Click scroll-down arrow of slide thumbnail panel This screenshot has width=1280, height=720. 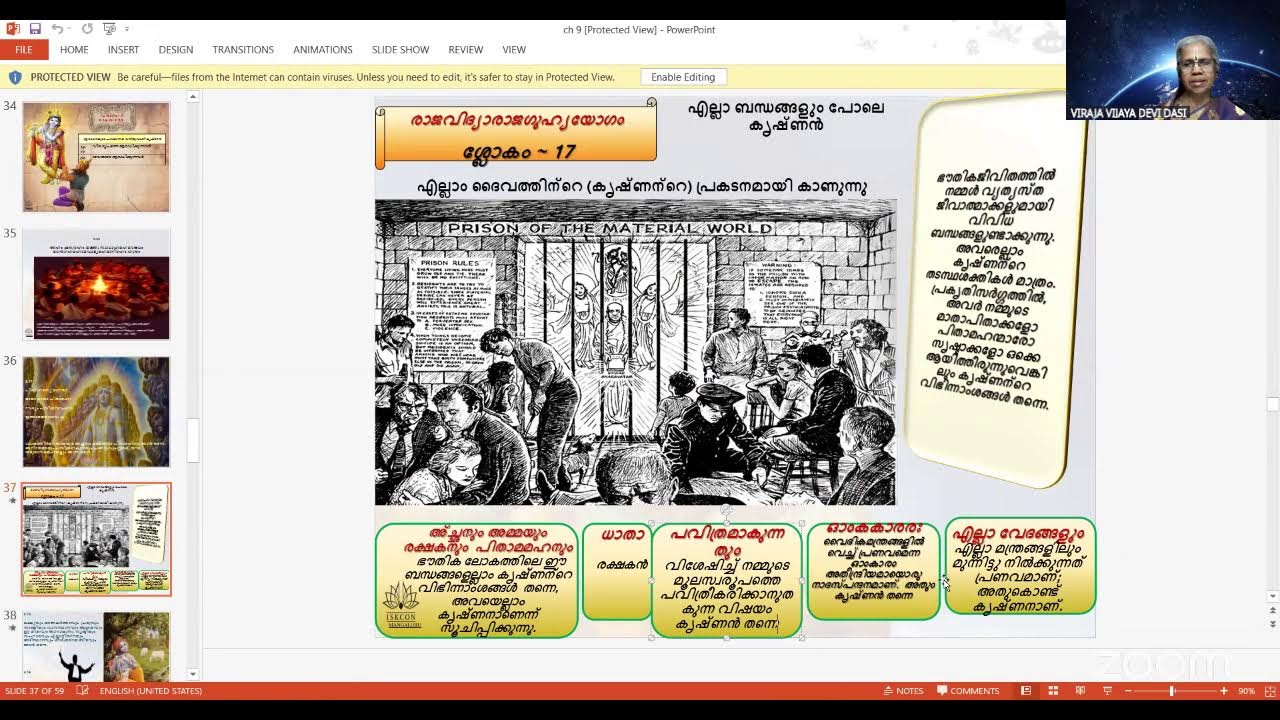(193, 674)
